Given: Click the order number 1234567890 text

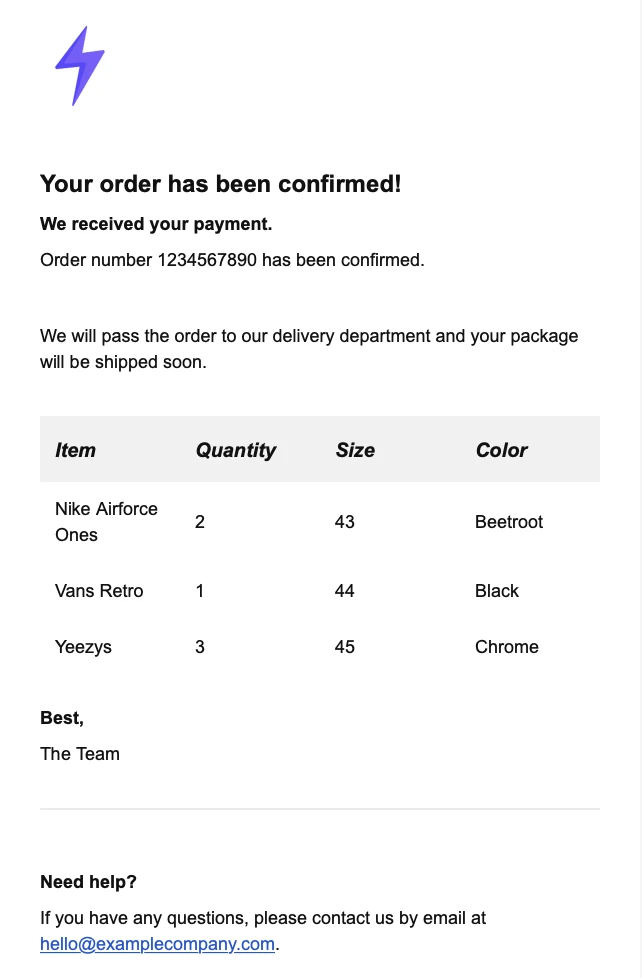Looking at the screenshot, I should pyautogui.click(x=207, y=260).
